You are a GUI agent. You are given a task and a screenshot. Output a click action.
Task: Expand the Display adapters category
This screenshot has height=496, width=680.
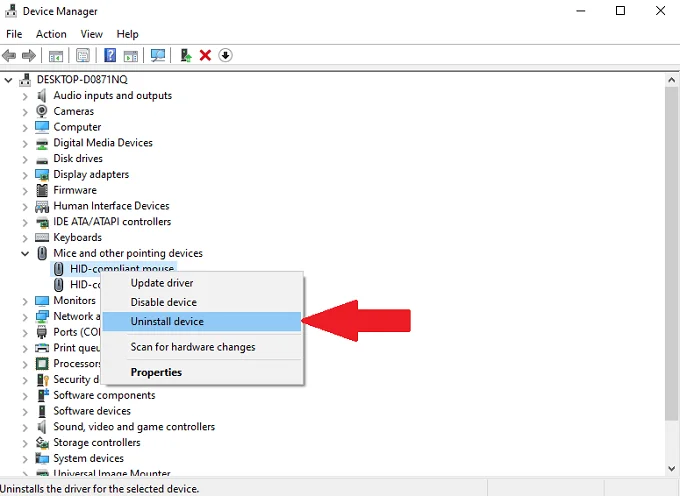[25, 175]
